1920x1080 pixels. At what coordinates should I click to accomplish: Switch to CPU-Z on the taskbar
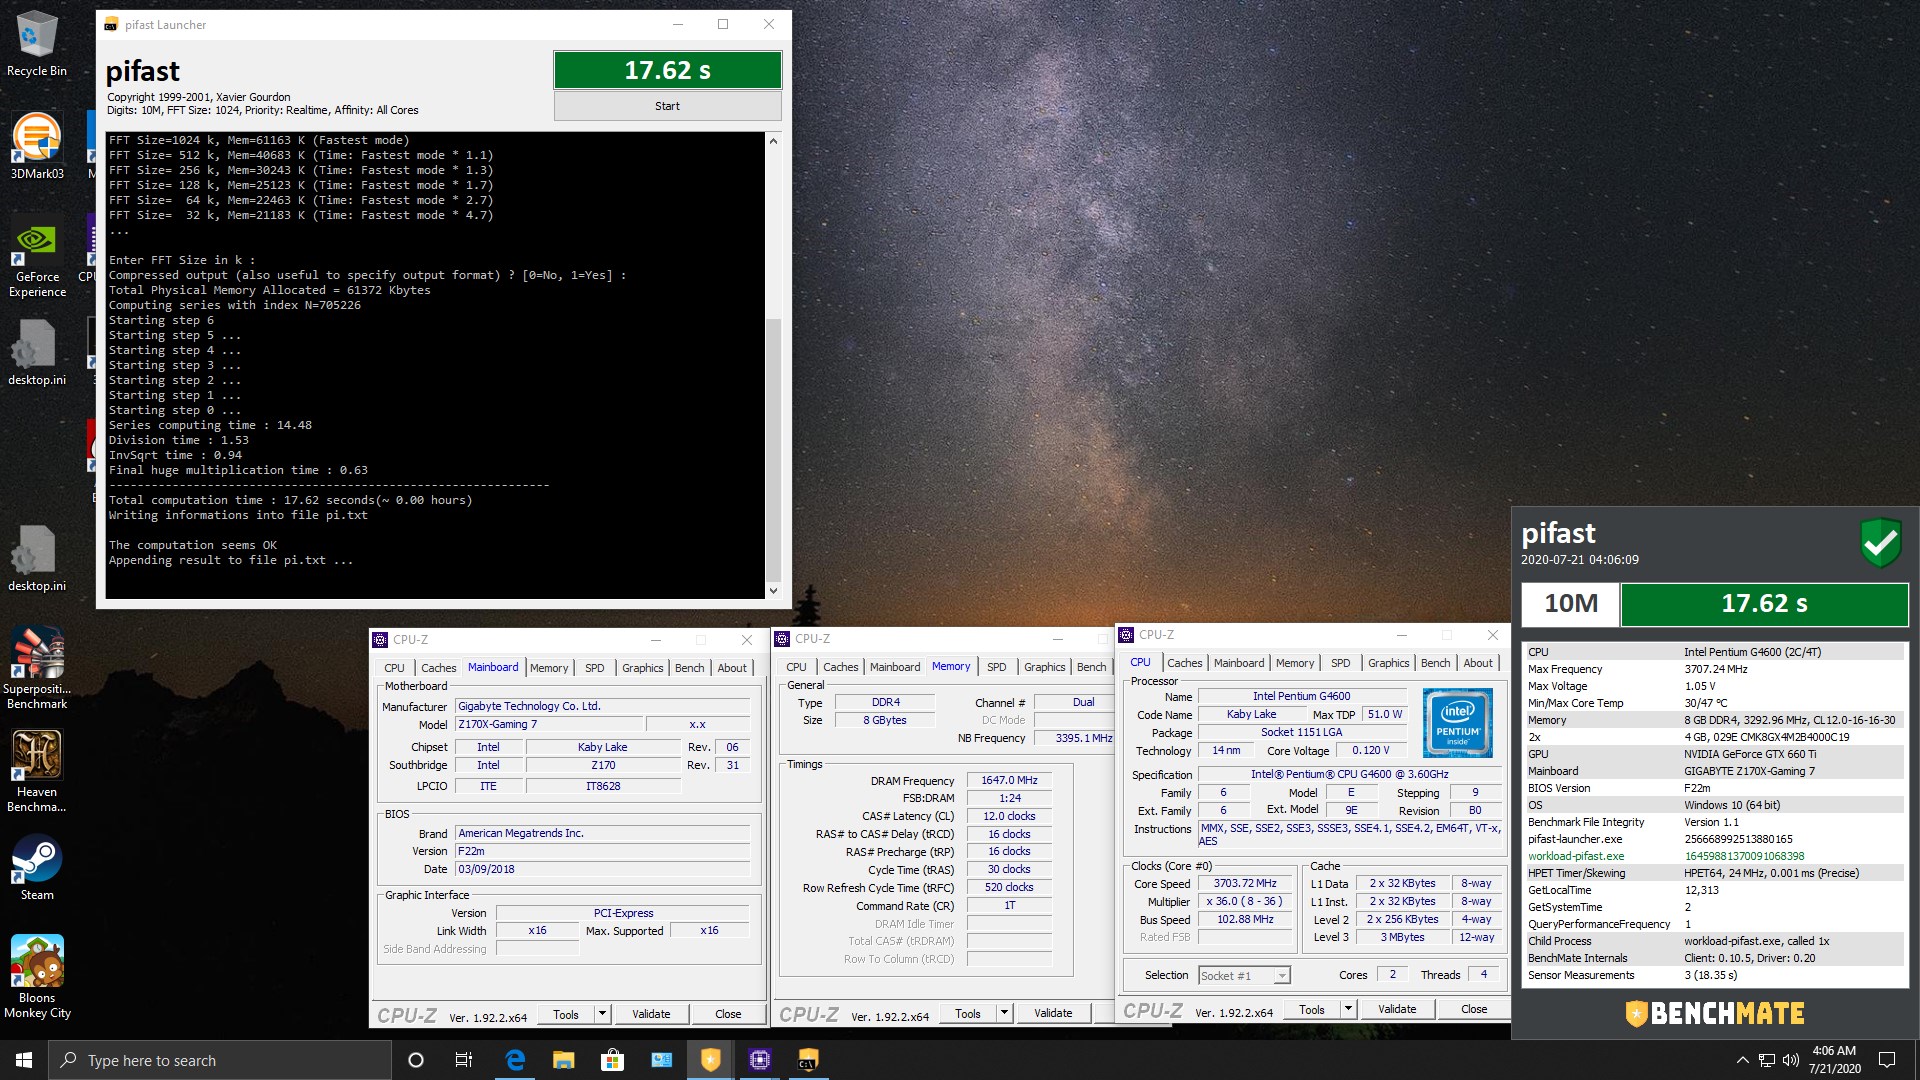coord(759,1060)
